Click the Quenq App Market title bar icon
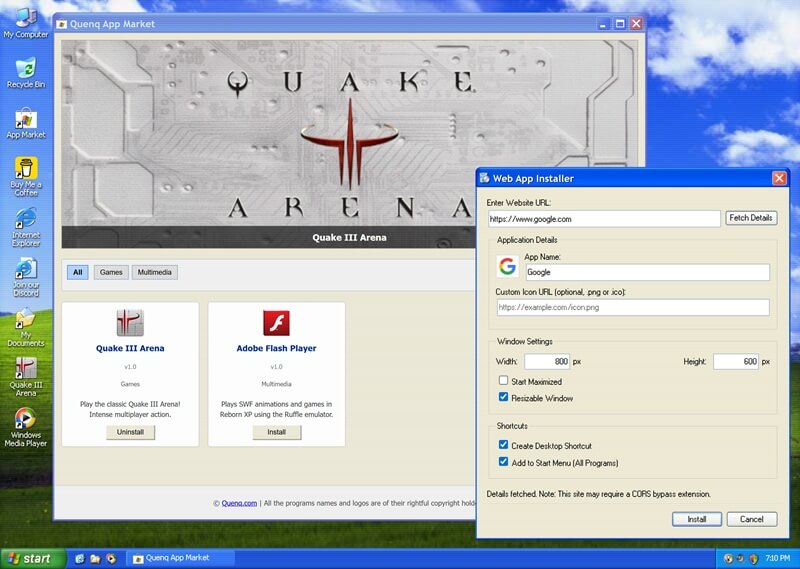 click(x=62, y=24)
